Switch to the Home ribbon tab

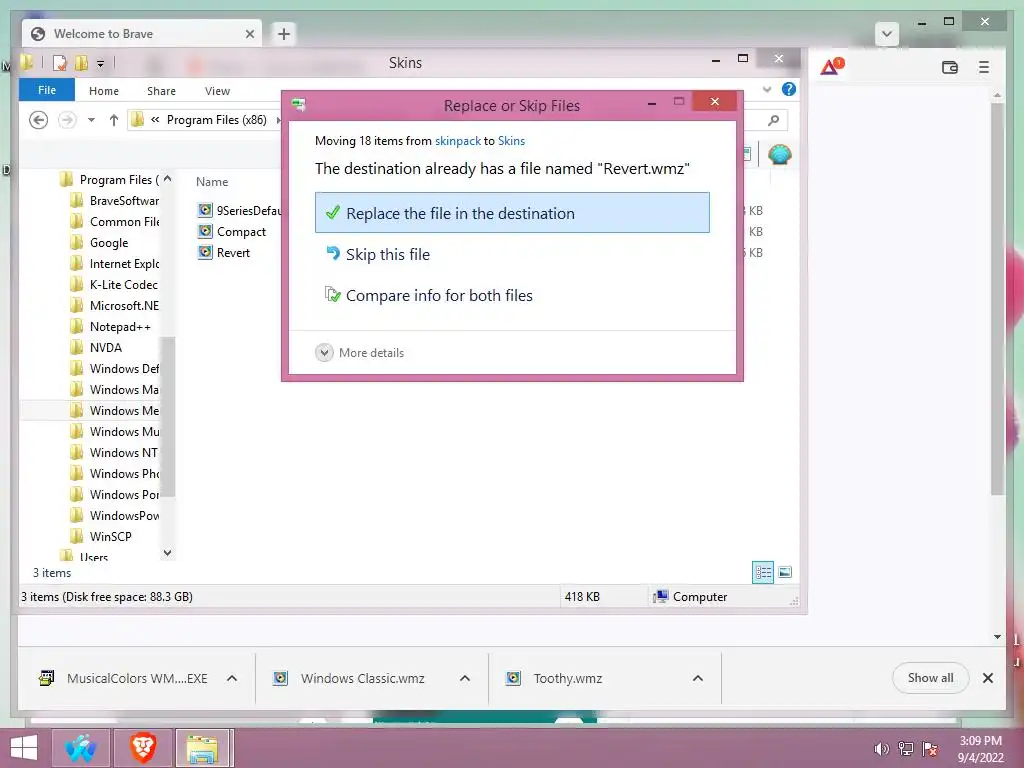click(104, 91)
